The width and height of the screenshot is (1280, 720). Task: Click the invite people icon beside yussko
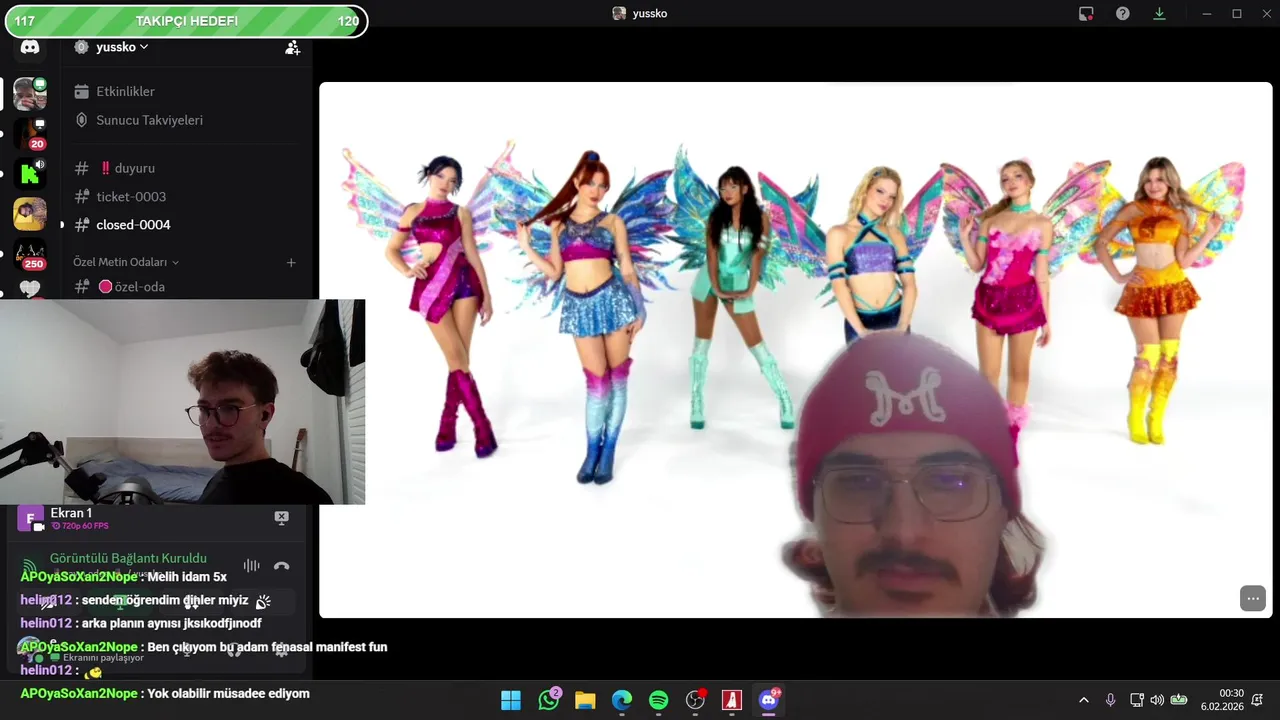(292, 47)
